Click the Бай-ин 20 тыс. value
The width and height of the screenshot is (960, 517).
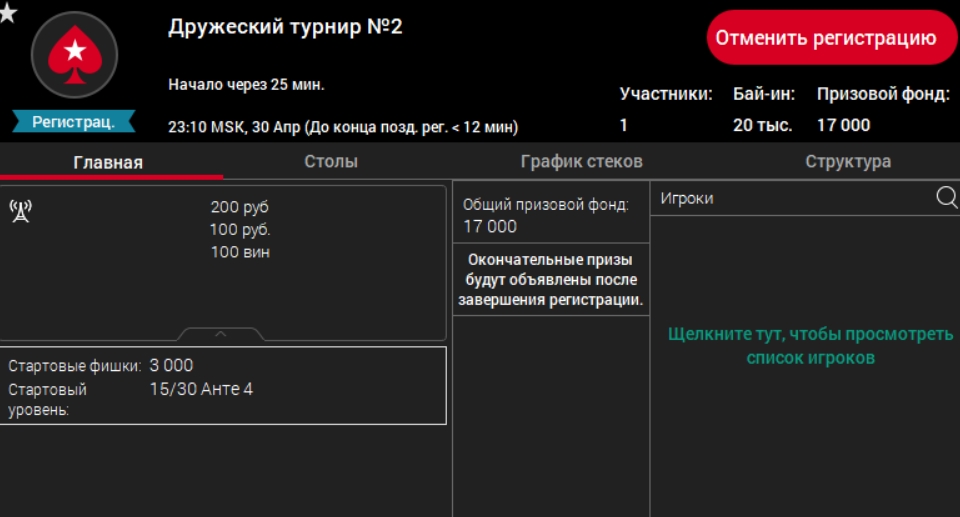coord(762,125)
